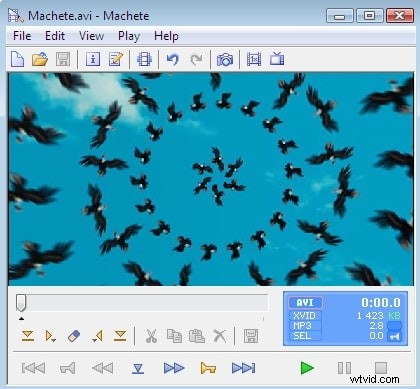Click the 0:00.0 time display
The image size is (420, 389).
click(381, 303)
